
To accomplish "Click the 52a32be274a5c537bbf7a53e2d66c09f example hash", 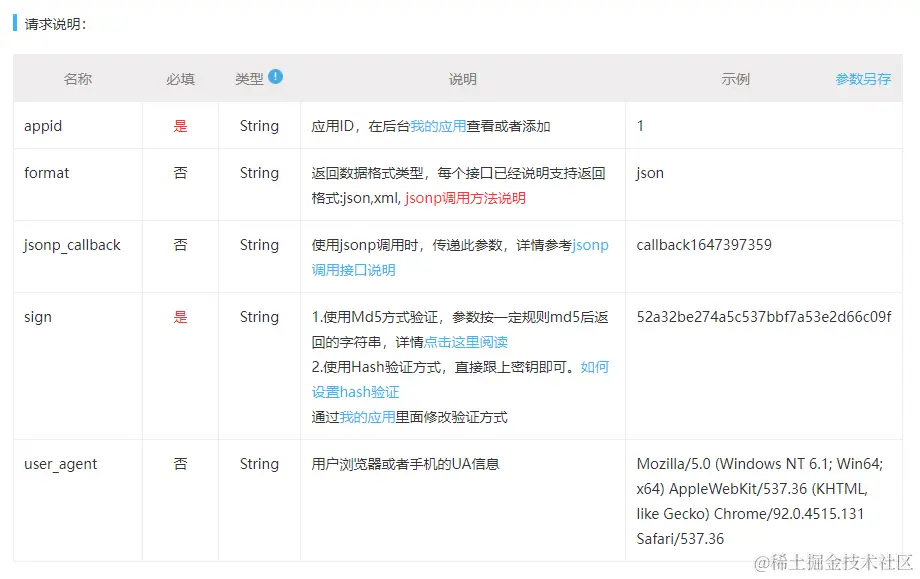I will click(x=764, y=317).
